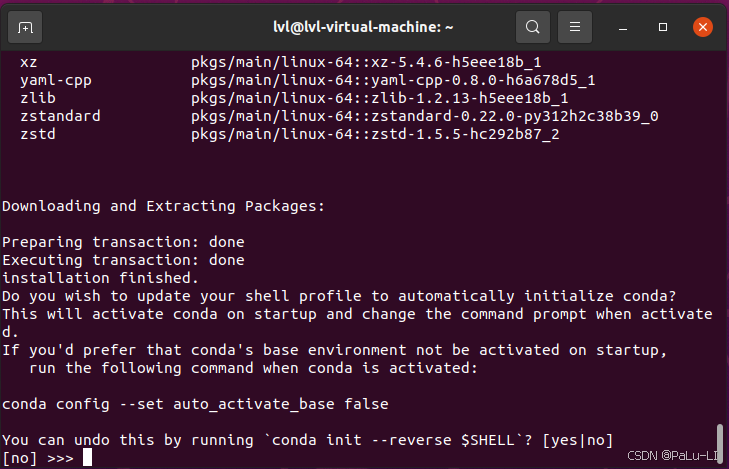Click the terminal vertical scrollbar thumb
The height and width of the screenshot is (469, 729).
point(719,443)
